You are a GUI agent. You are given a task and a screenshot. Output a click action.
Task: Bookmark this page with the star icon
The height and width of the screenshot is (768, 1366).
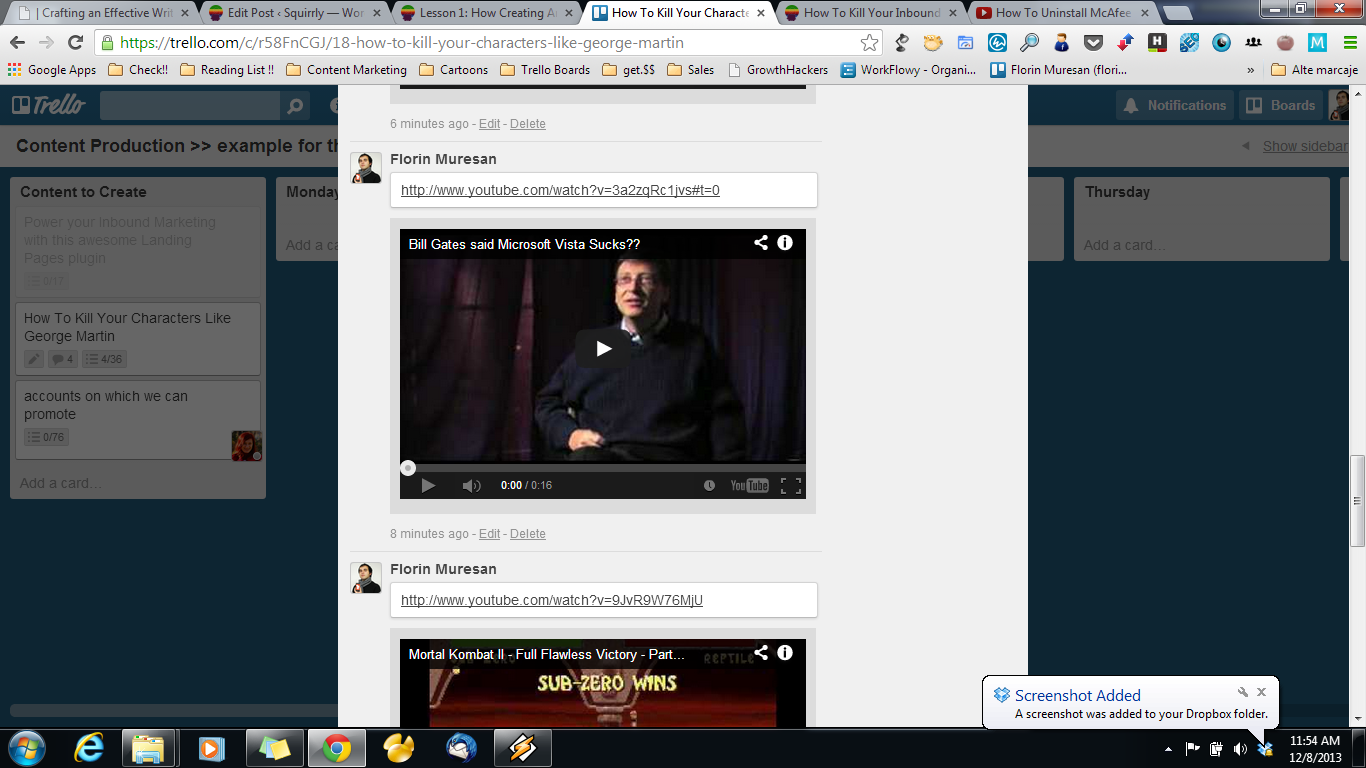pyautogui.click(x=869, y=43)
